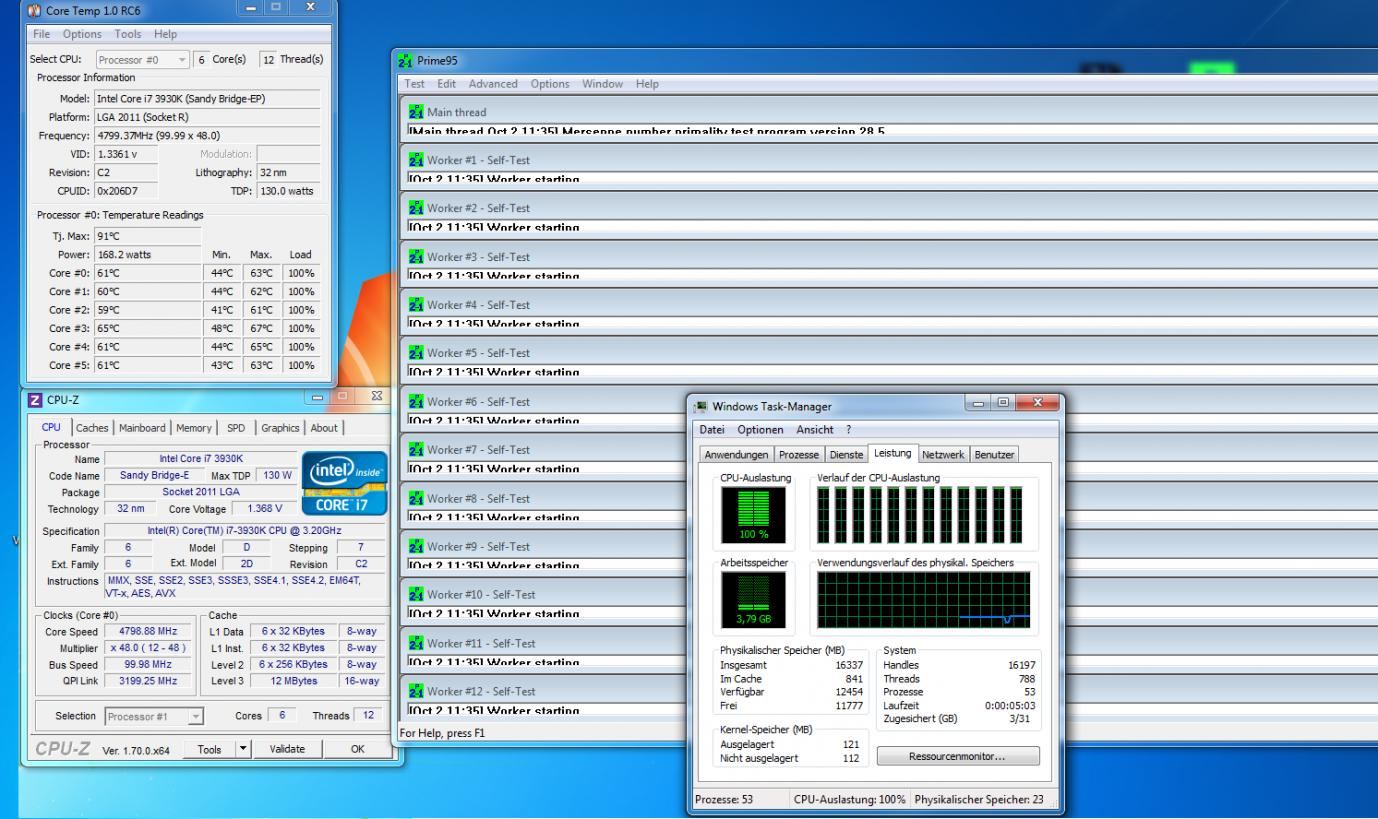The height and width of the screenshot is (819, 1378).
Task: Click the Worker #1 Self-Test window icon
Action: (x=416, y=160)
